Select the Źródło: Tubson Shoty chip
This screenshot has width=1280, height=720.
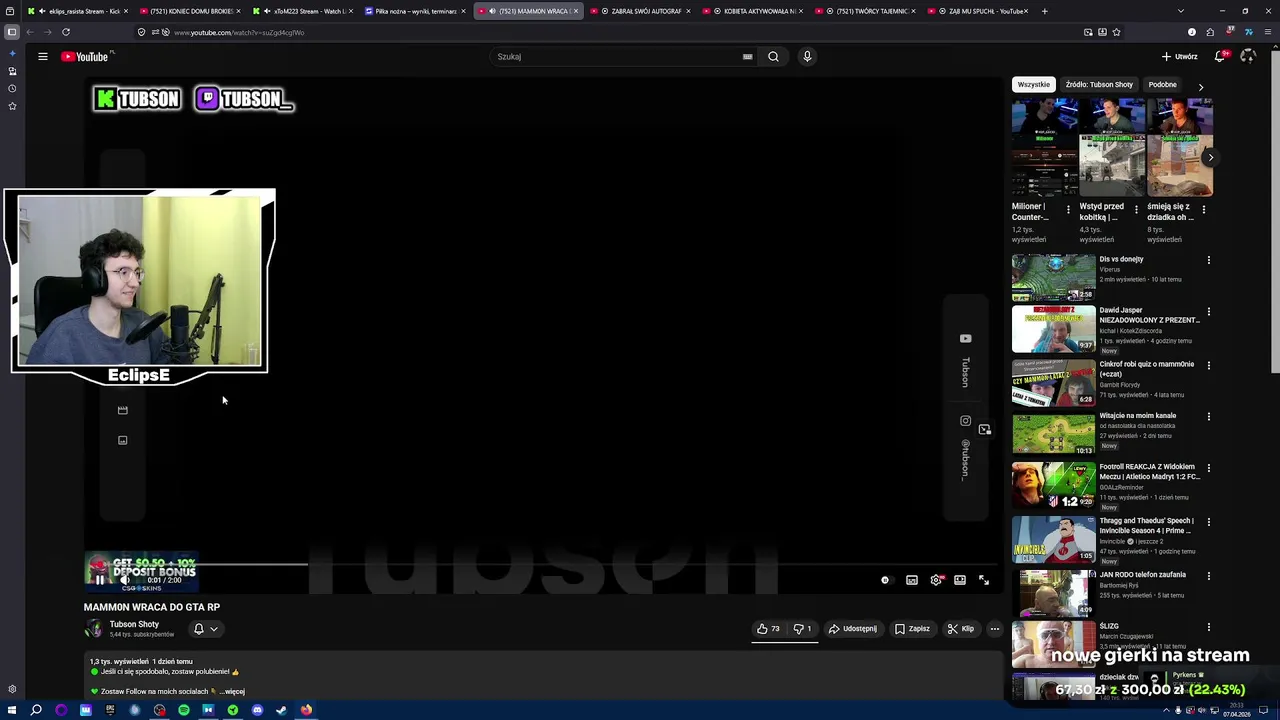(x=1099, y=85)
